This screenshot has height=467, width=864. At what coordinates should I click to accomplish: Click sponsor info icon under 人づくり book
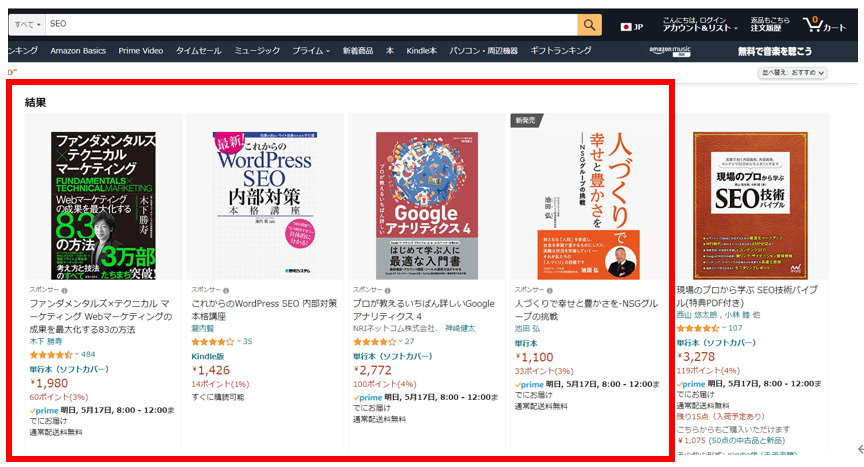tap(549, 291)
